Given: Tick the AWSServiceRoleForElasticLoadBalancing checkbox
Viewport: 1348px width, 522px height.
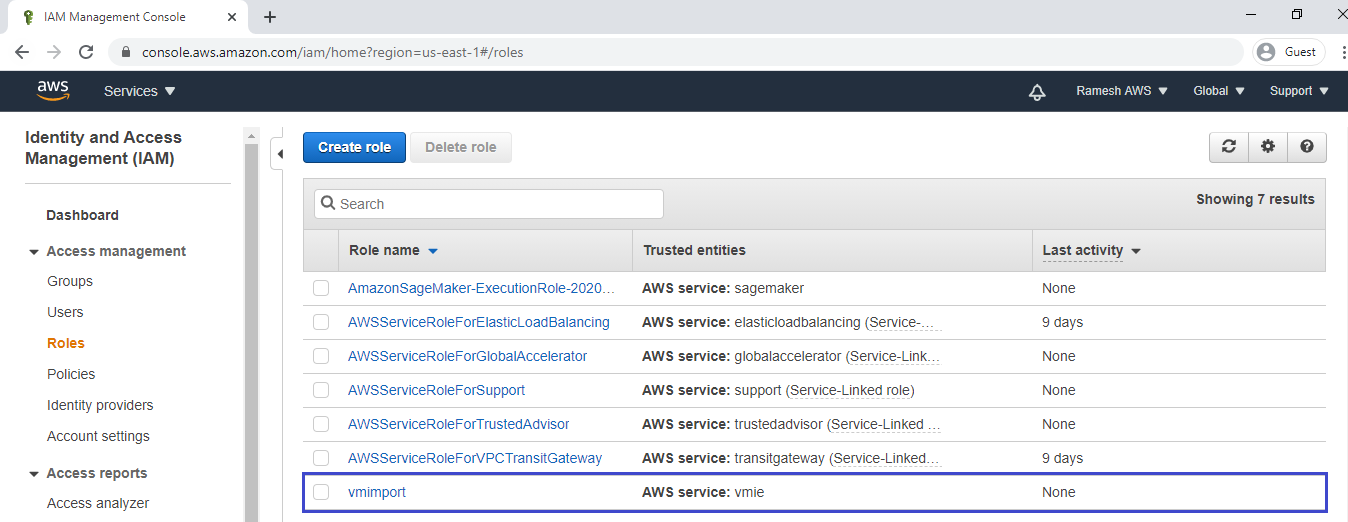Looking at the screenshot, I should (x=321, y=322).
